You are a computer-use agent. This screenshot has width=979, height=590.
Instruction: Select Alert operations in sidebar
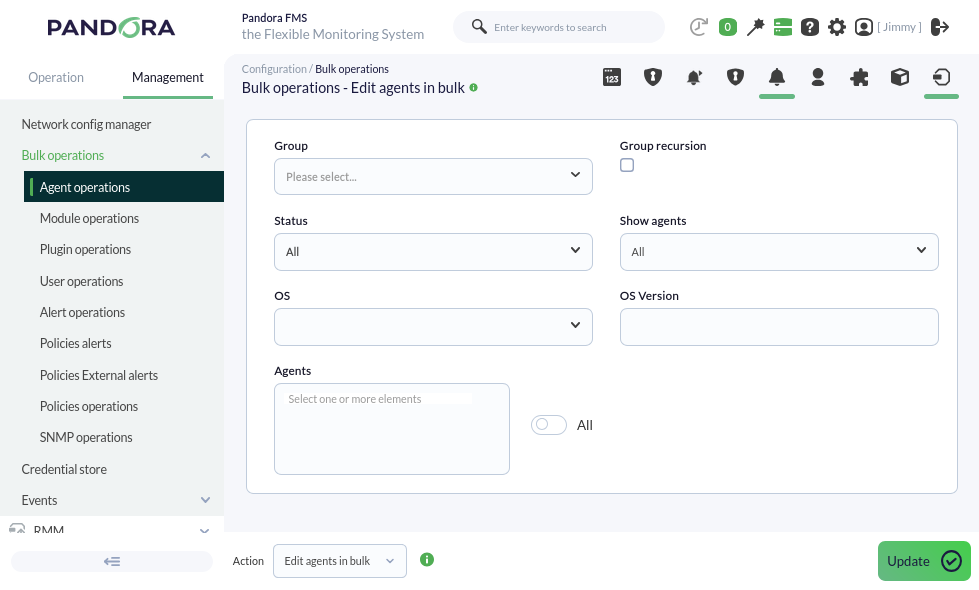pyautogui.click(x=82, y=312)
